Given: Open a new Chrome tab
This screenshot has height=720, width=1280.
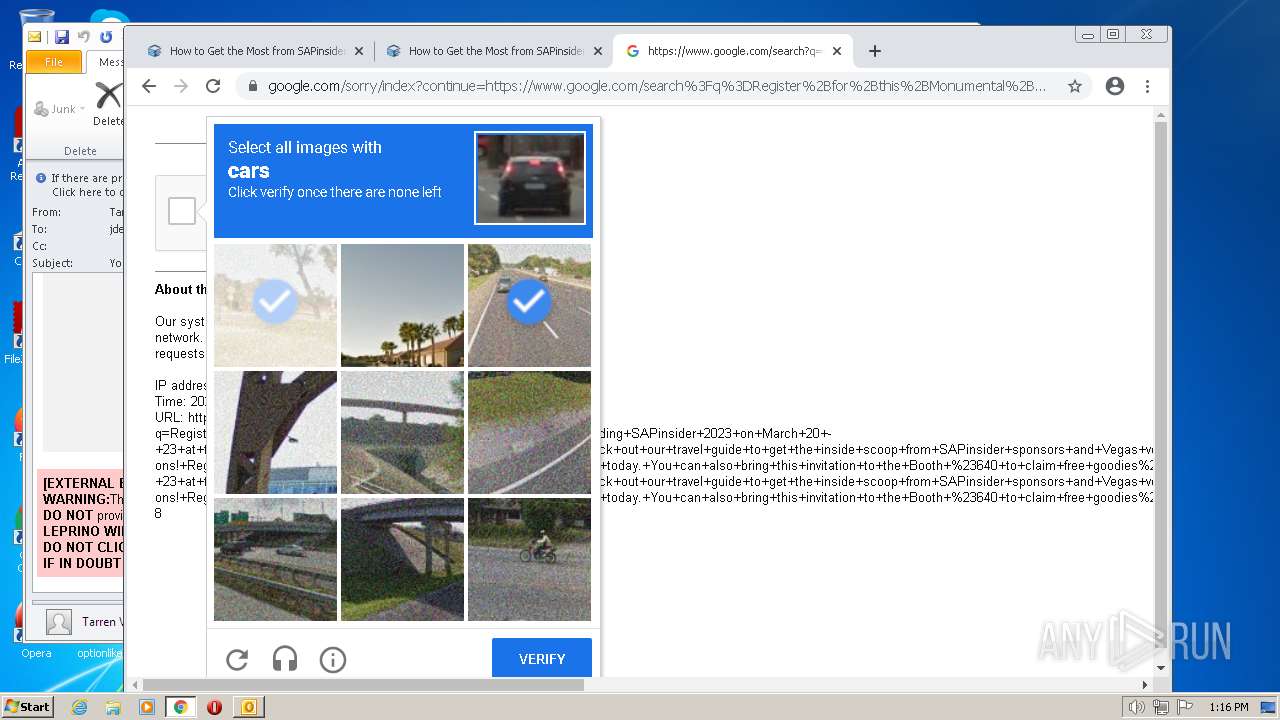Looking at the screenshot, I should (875, 51).
